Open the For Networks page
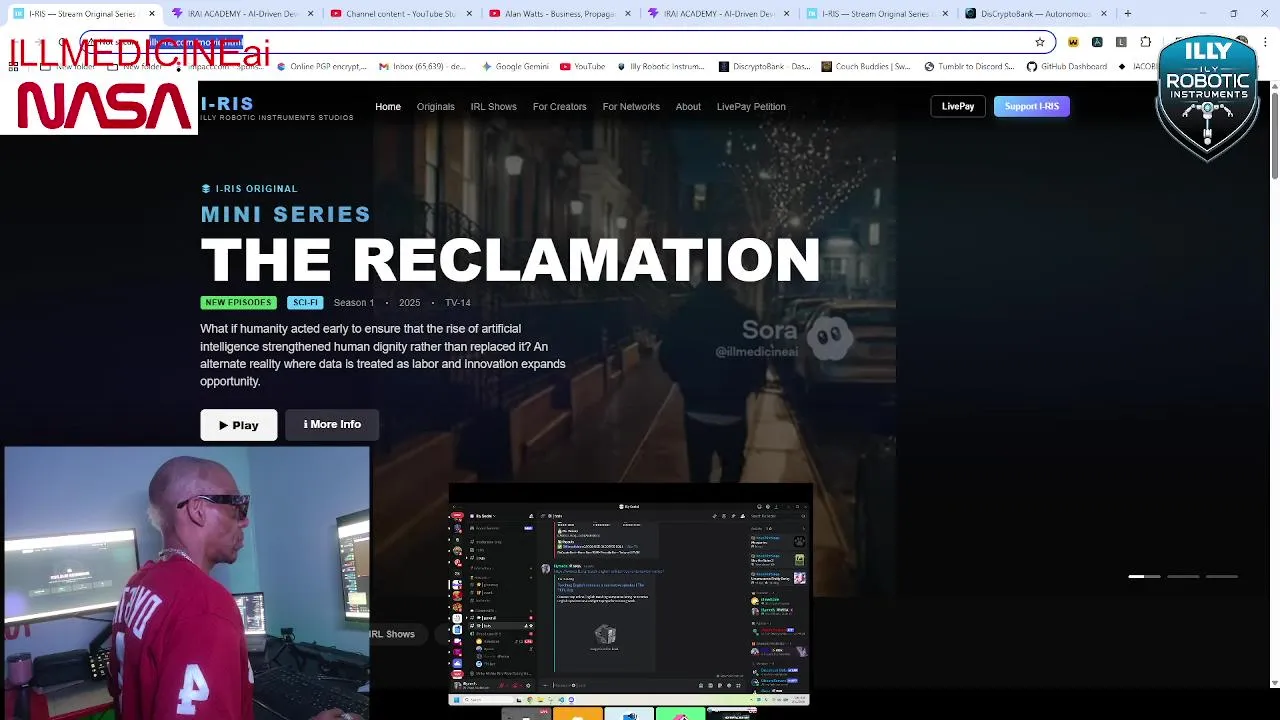 (x=631, y=106)
